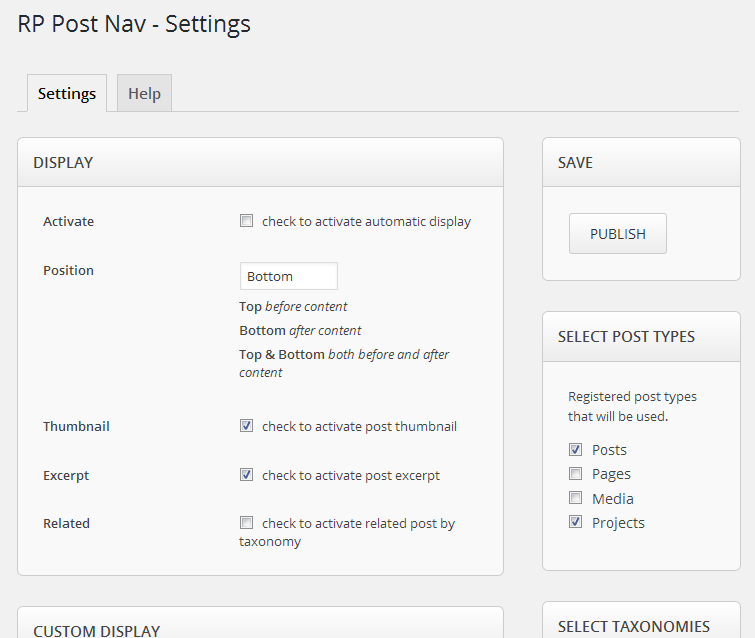The height and width of the screenshot is (638, 755).
Task: Click the CUSTOM DISPLAY panel header
Action: 260,628
